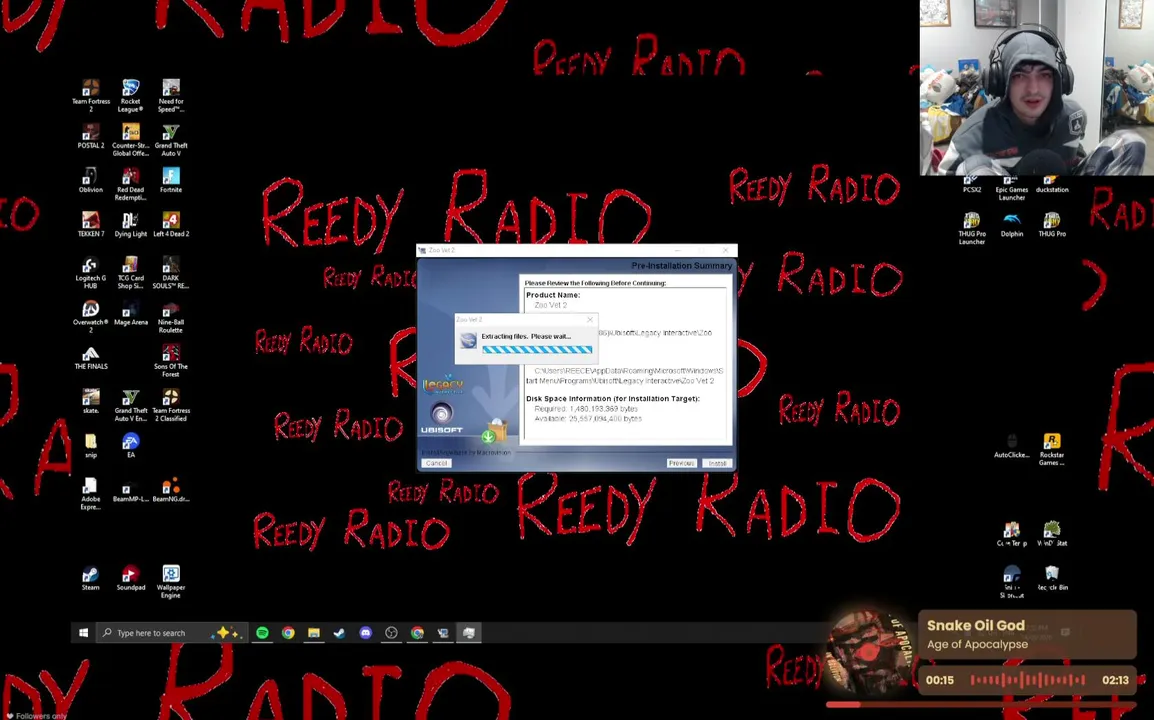Screen dimensions: 1154x720
Task: Select the Dying Light desktop icon
Action: pyautogui.click(x=130, y=225)
